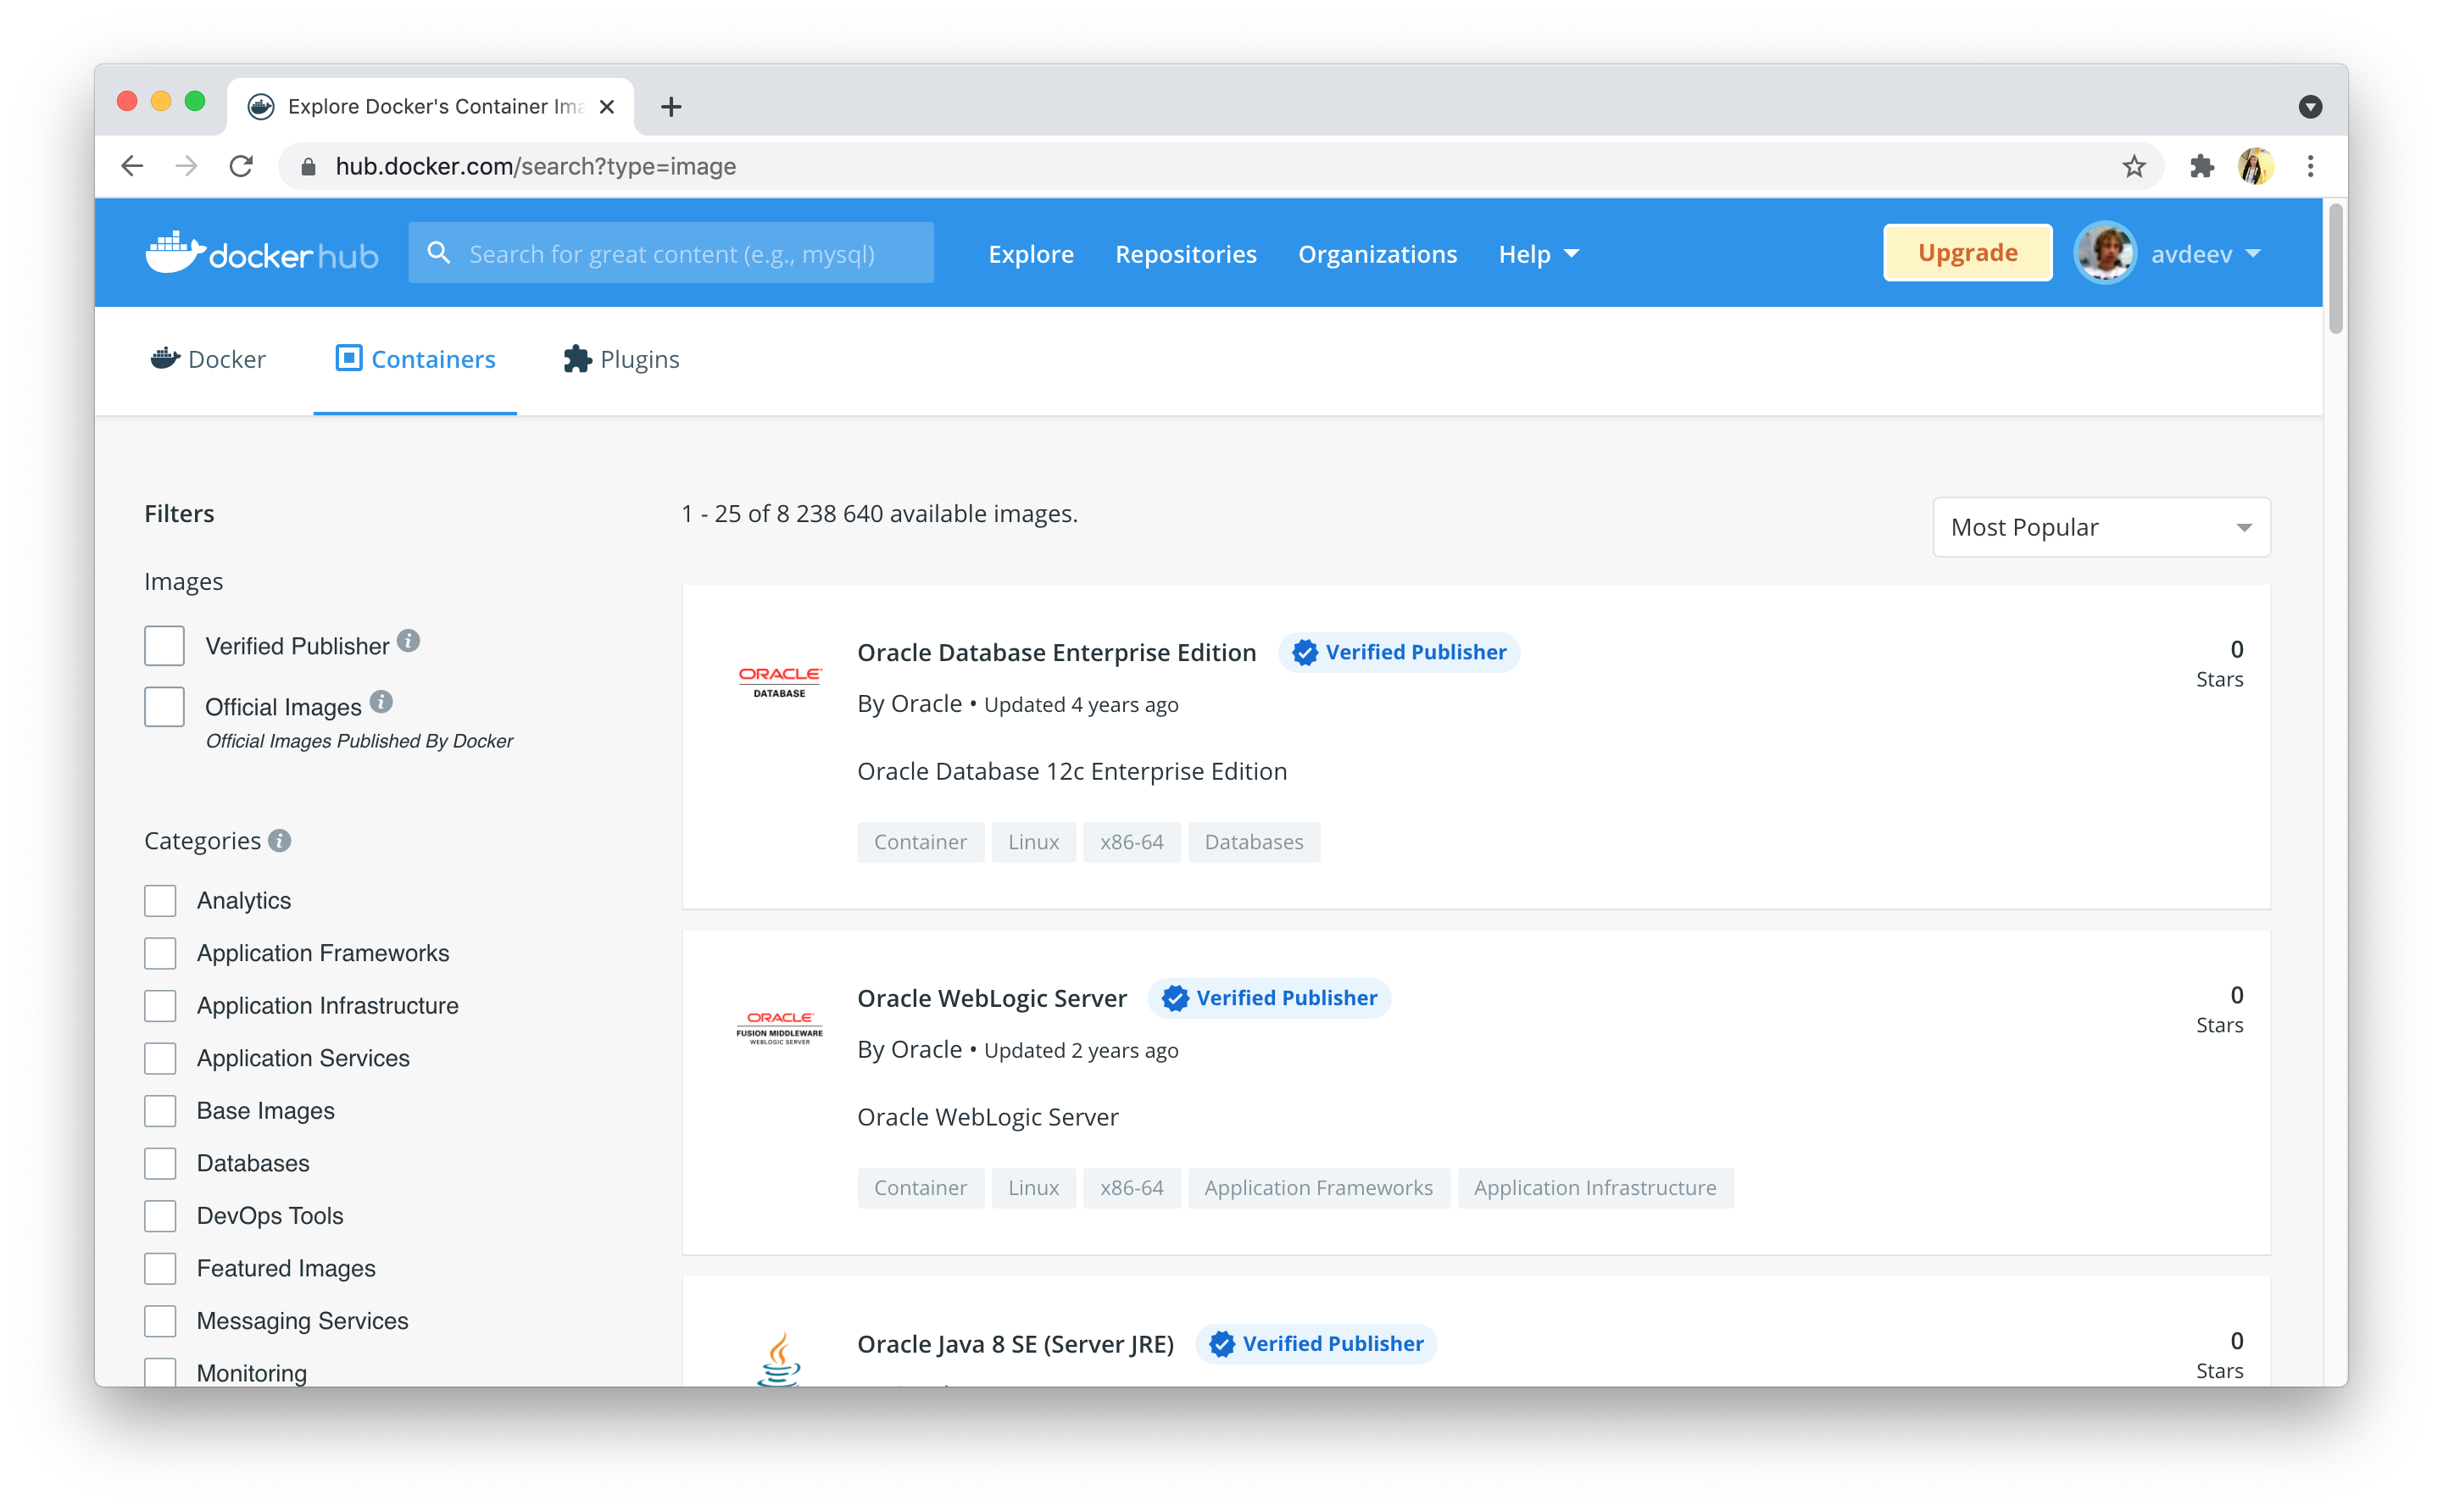Check the DevOps Tools category
The height and width of the screenshot is (1512, 2443).
160,1216
